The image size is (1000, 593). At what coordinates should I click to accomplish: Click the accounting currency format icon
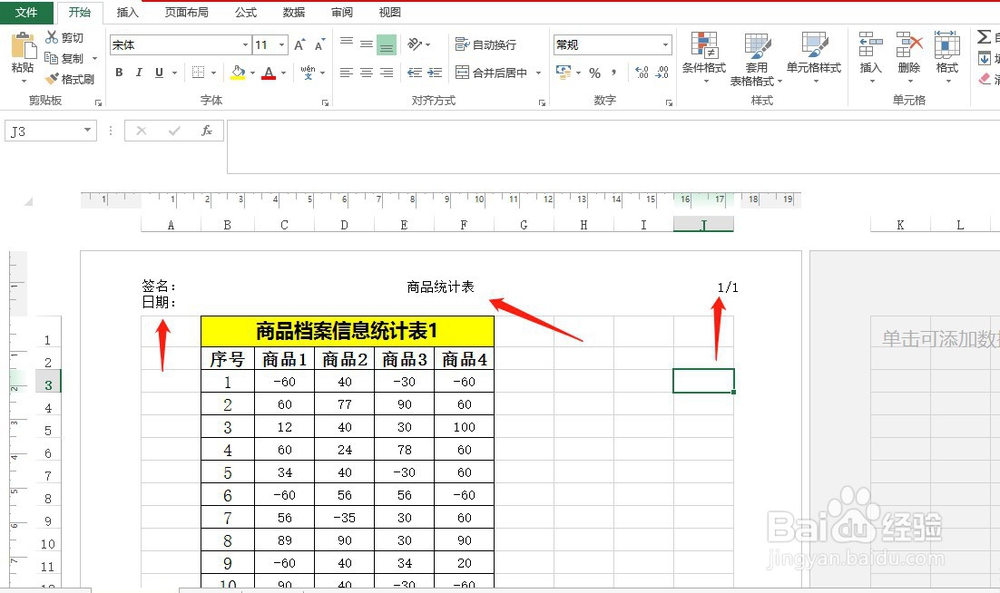[563, 72]
